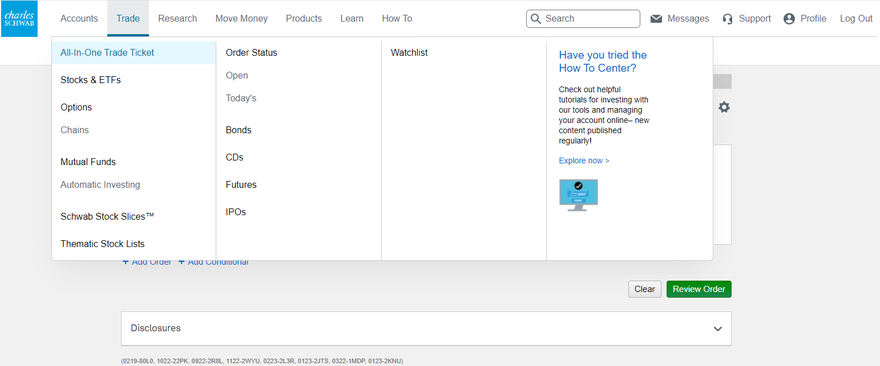Click the Profile person icon

789,19
